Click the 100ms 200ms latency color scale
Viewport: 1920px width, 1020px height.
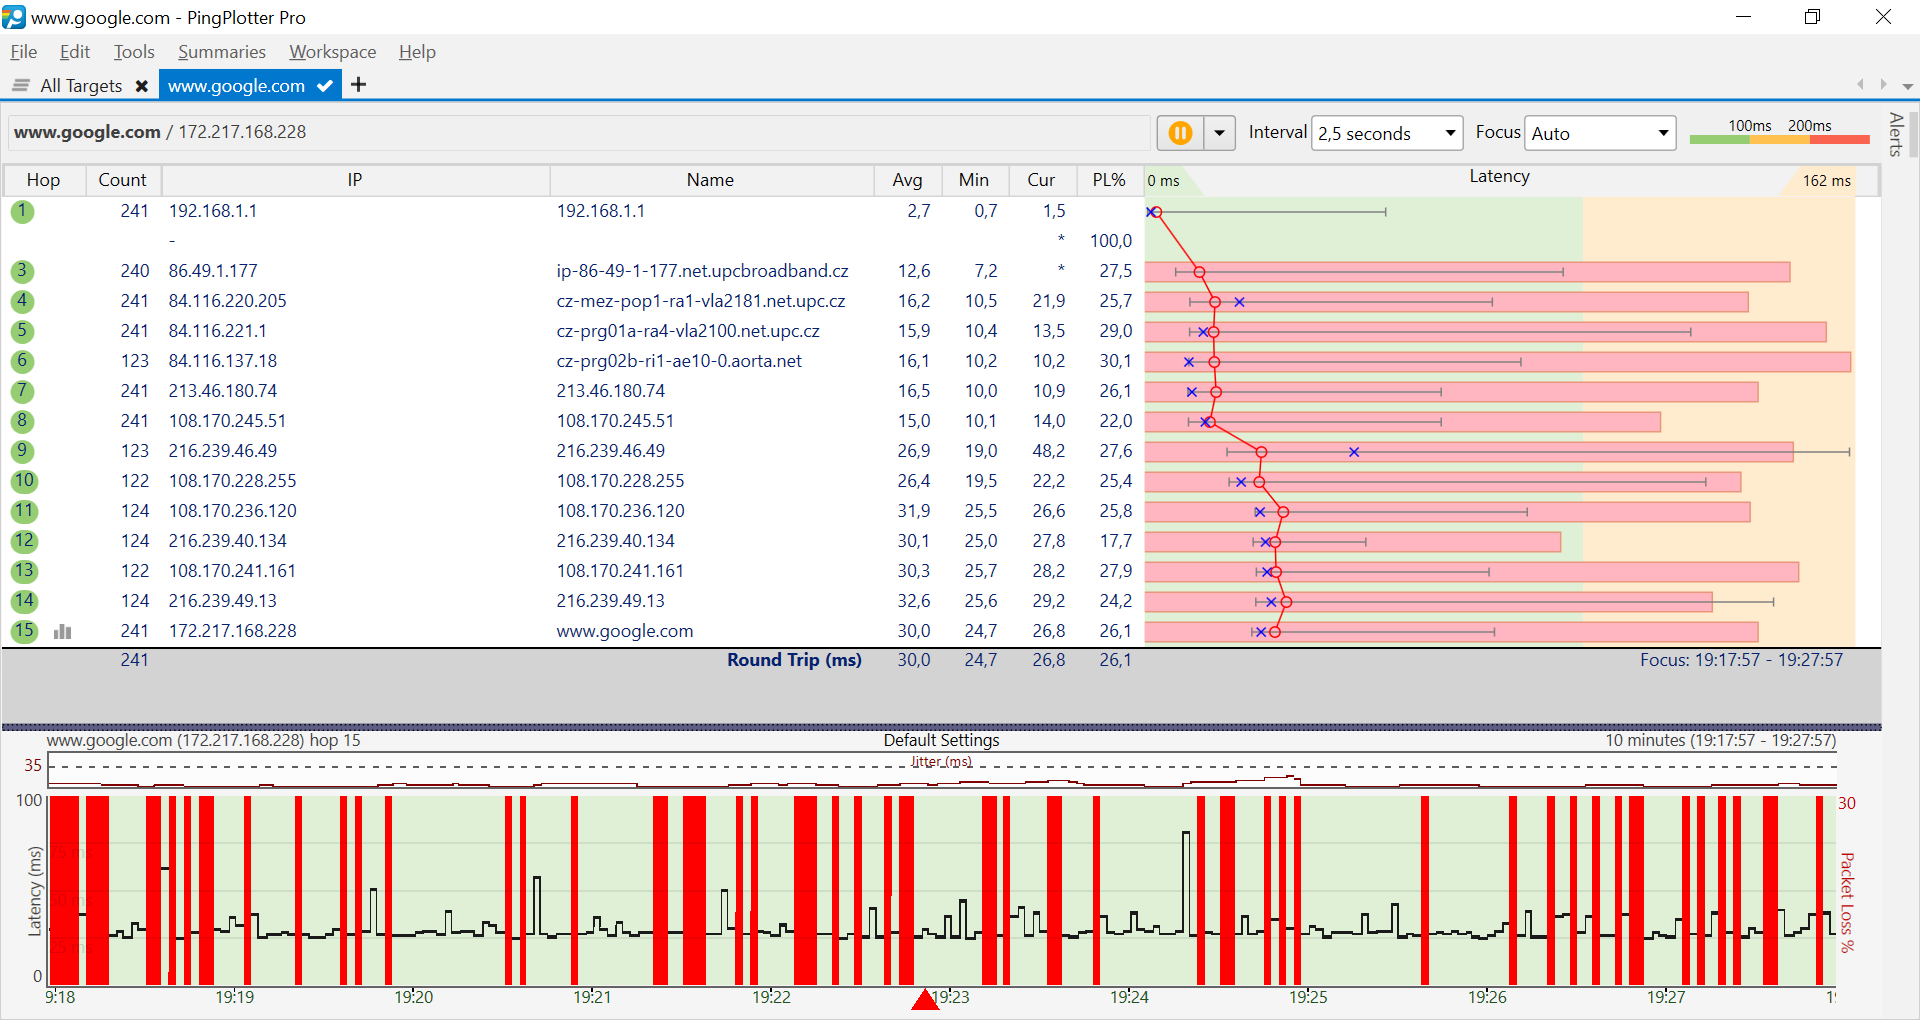[1779, 132]
